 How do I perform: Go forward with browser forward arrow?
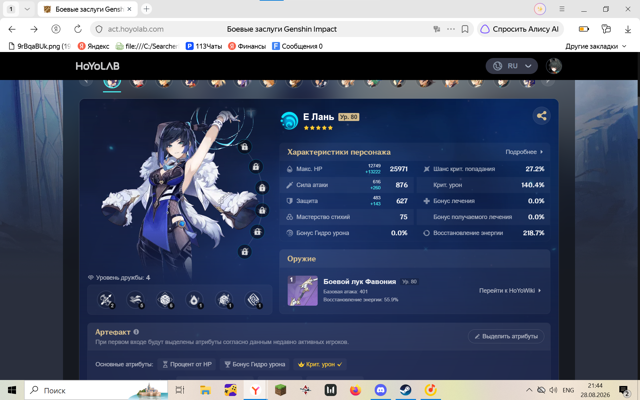point(34,29)
